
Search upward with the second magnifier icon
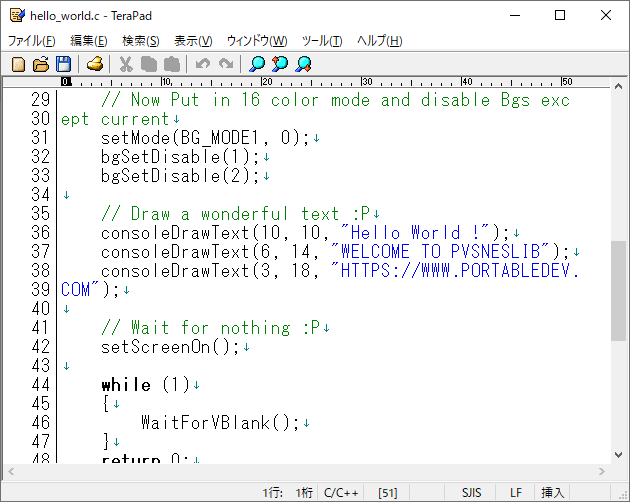(x=280, y=64)
